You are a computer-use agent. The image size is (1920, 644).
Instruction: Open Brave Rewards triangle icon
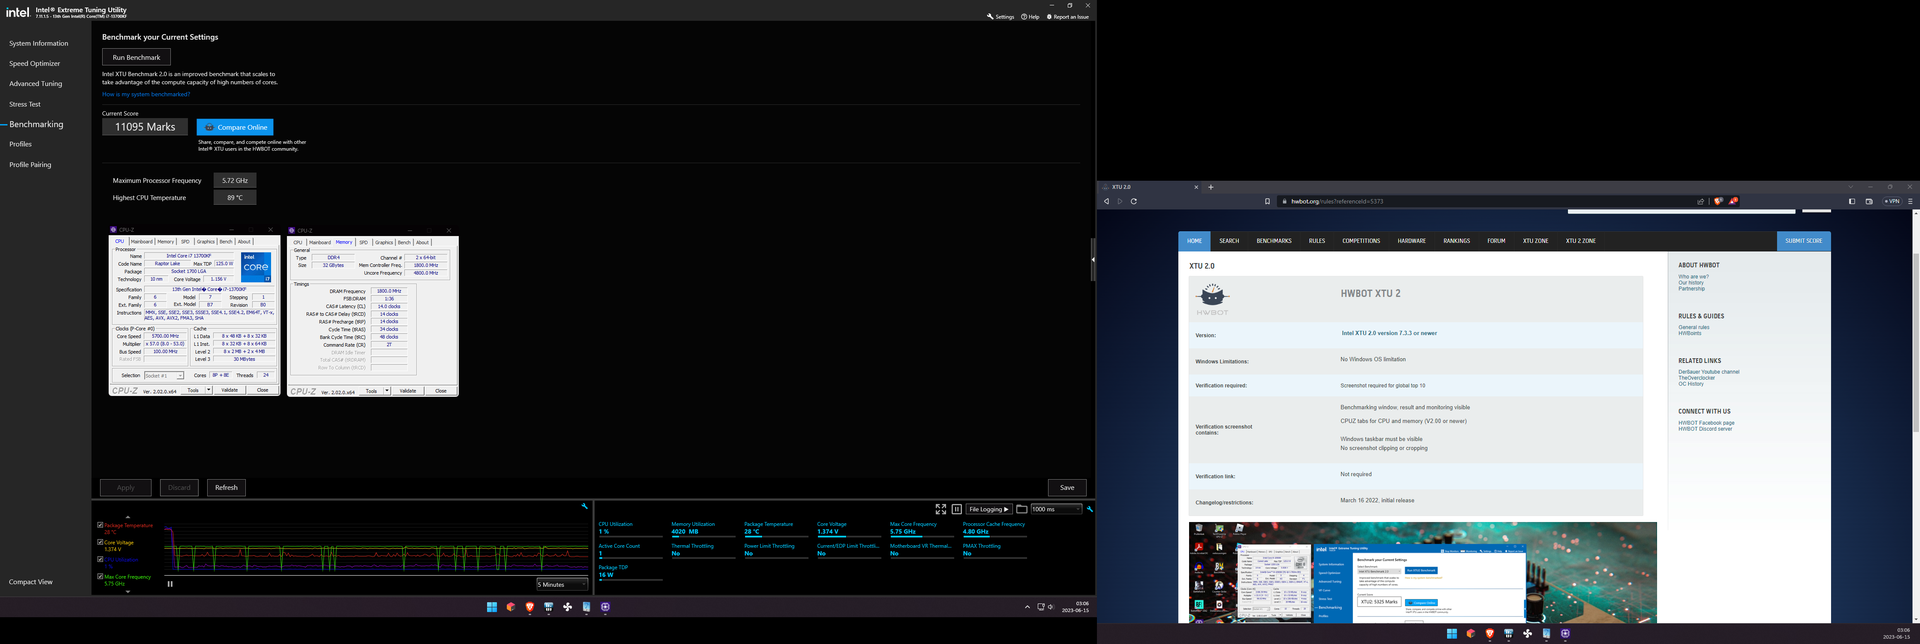[1733, 201]
